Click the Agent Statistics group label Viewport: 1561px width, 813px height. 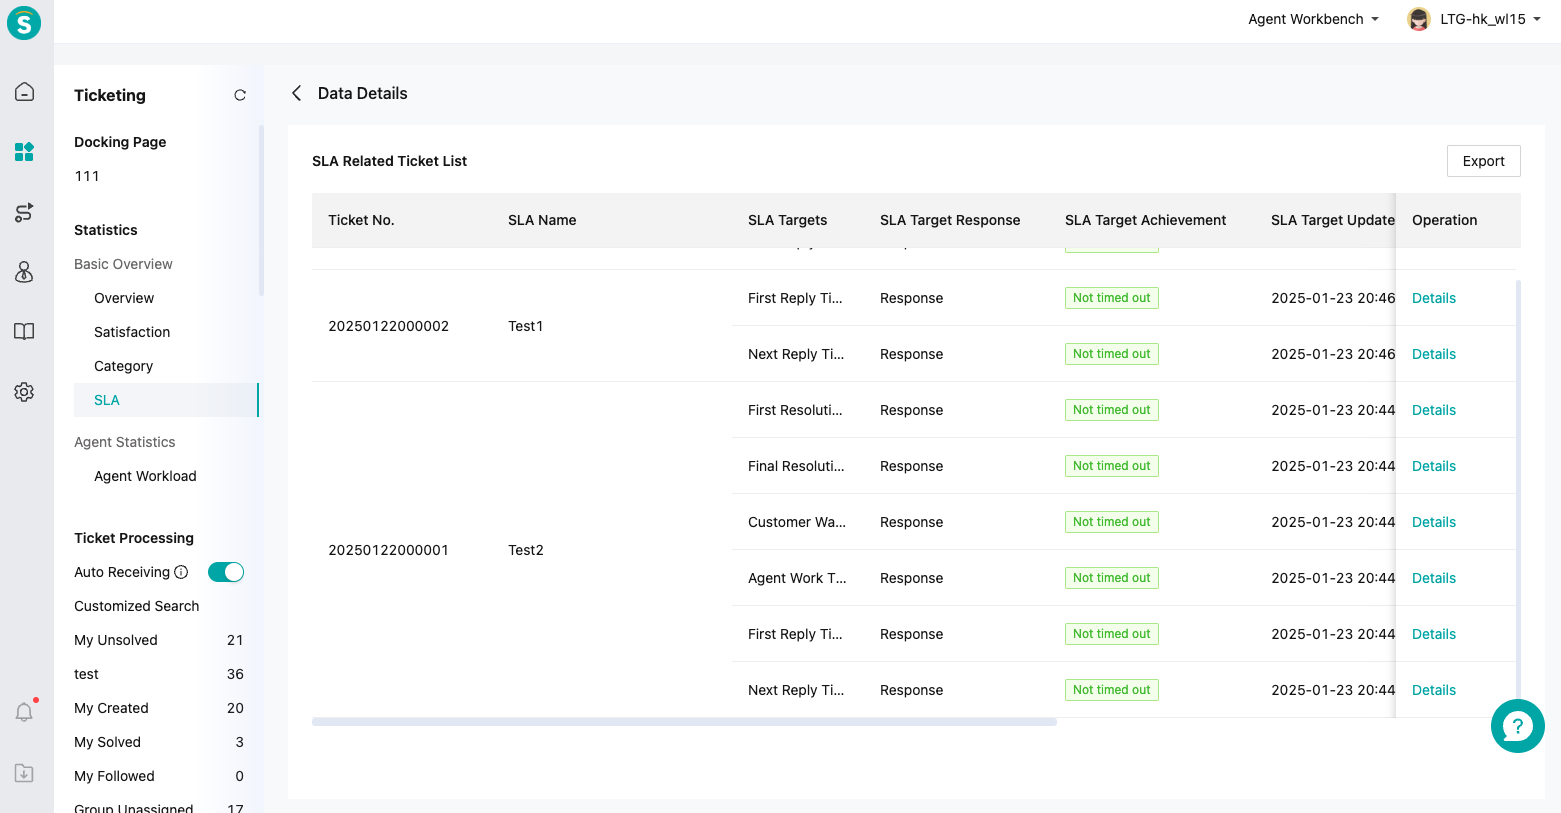click(x=124, y=442)
